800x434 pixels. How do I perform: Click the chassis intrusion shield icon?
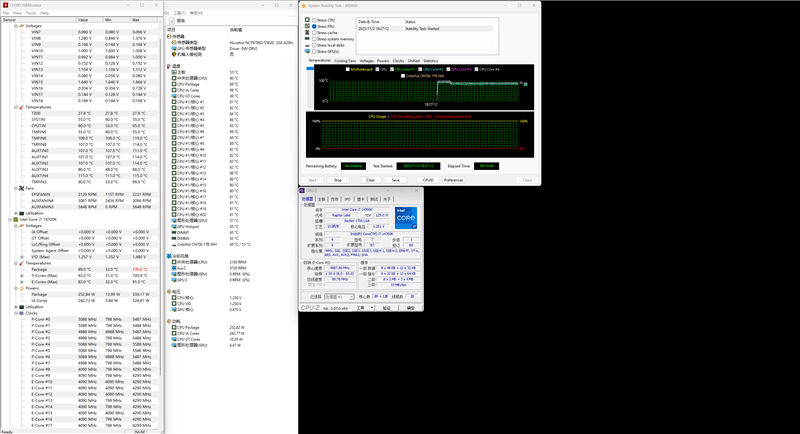coord(174,54)
